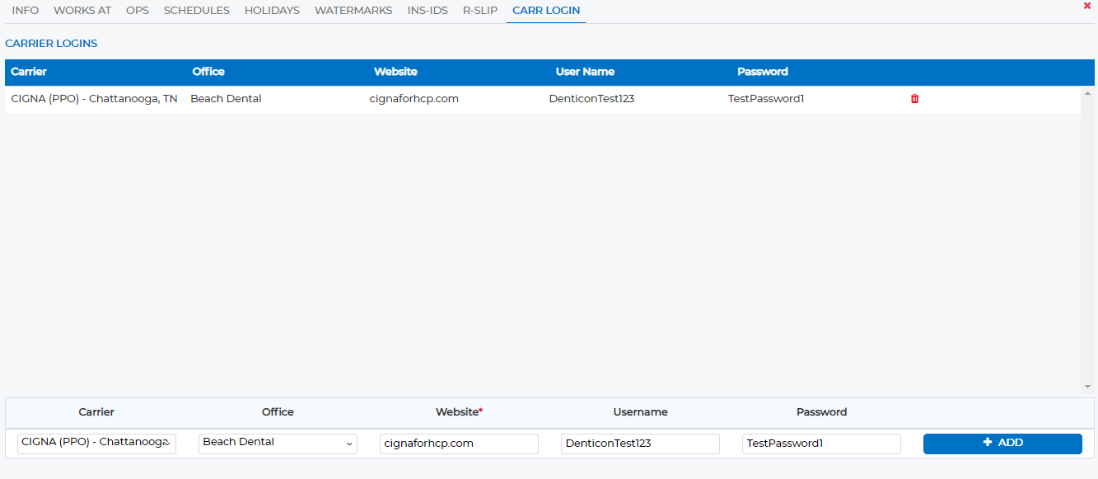
Task: Click the Carrier input field
Action: (97, 443)
